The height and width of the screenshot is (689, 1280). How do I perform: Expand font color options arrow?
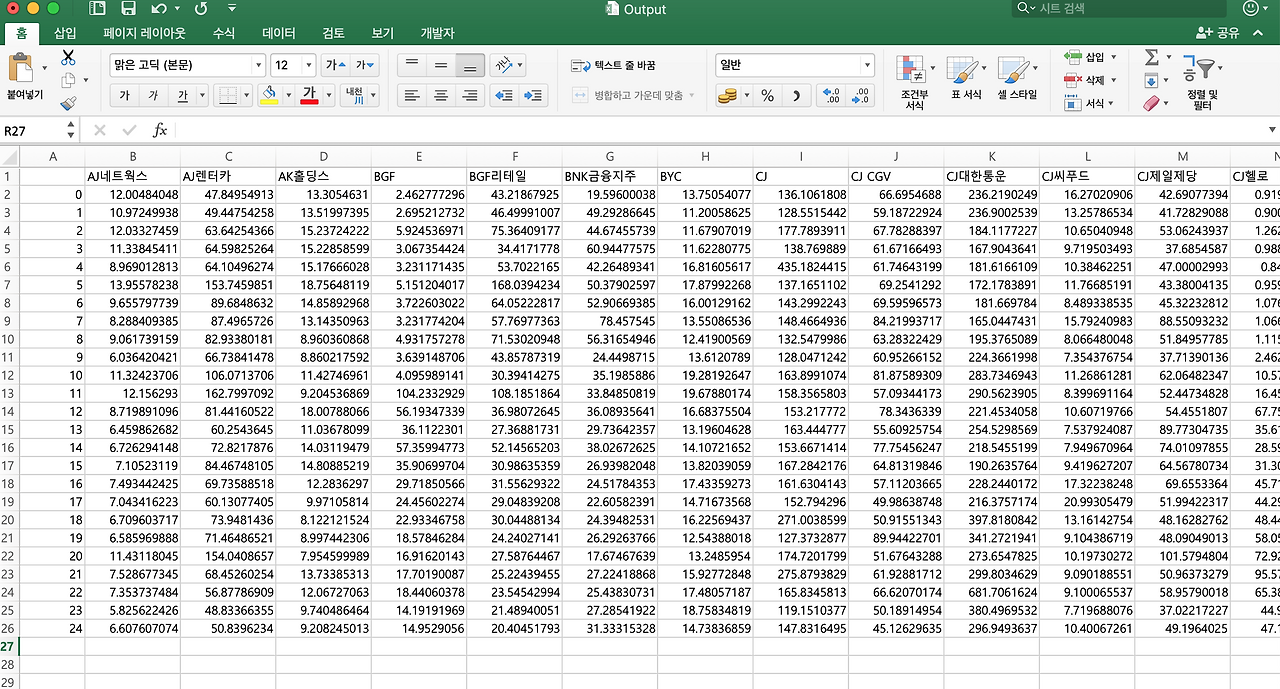(x=327, y=95)
